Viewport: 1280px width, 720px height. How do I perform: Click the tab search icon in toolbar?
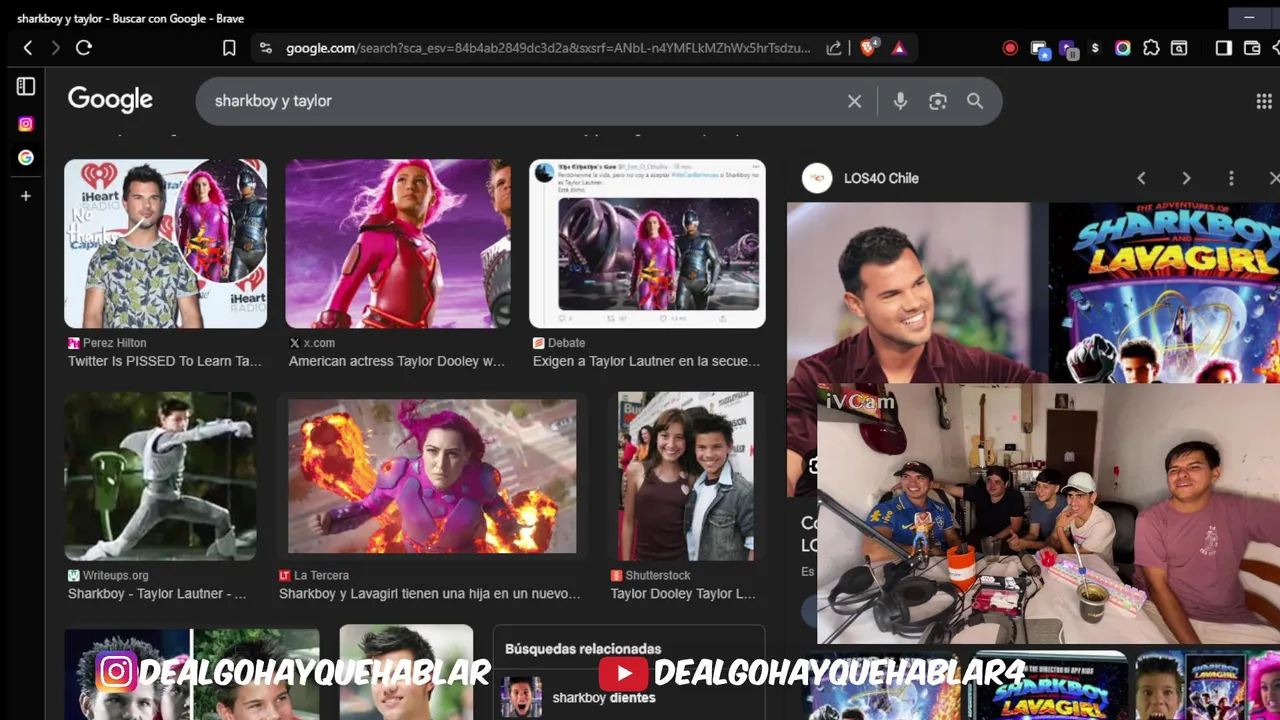click(x=1179, y=48)
